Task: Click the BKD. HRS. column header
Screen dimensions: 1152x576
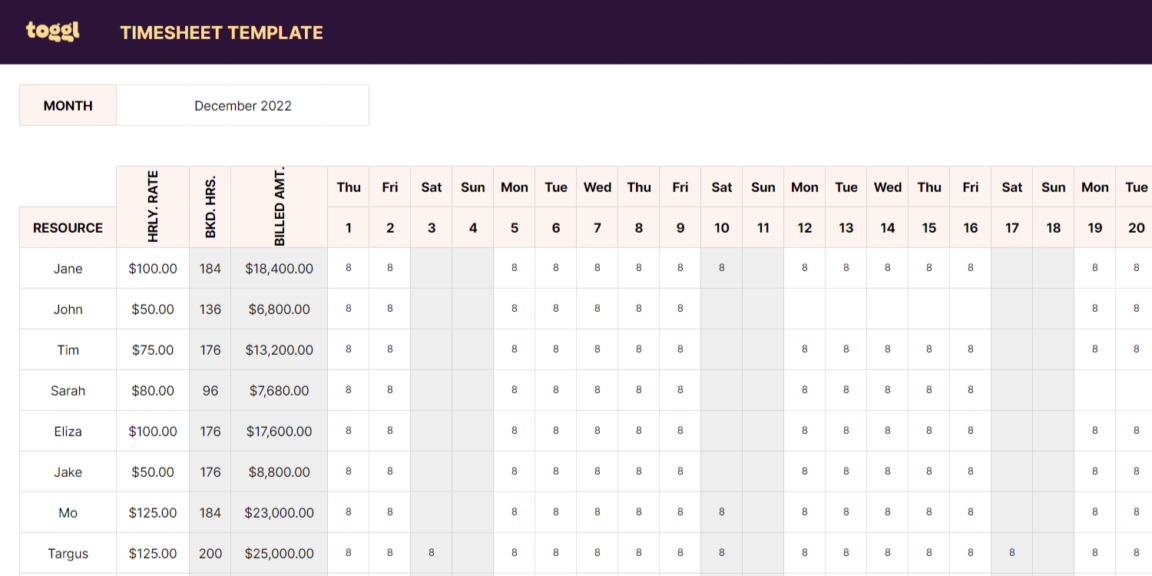Action: coord(210,200)
